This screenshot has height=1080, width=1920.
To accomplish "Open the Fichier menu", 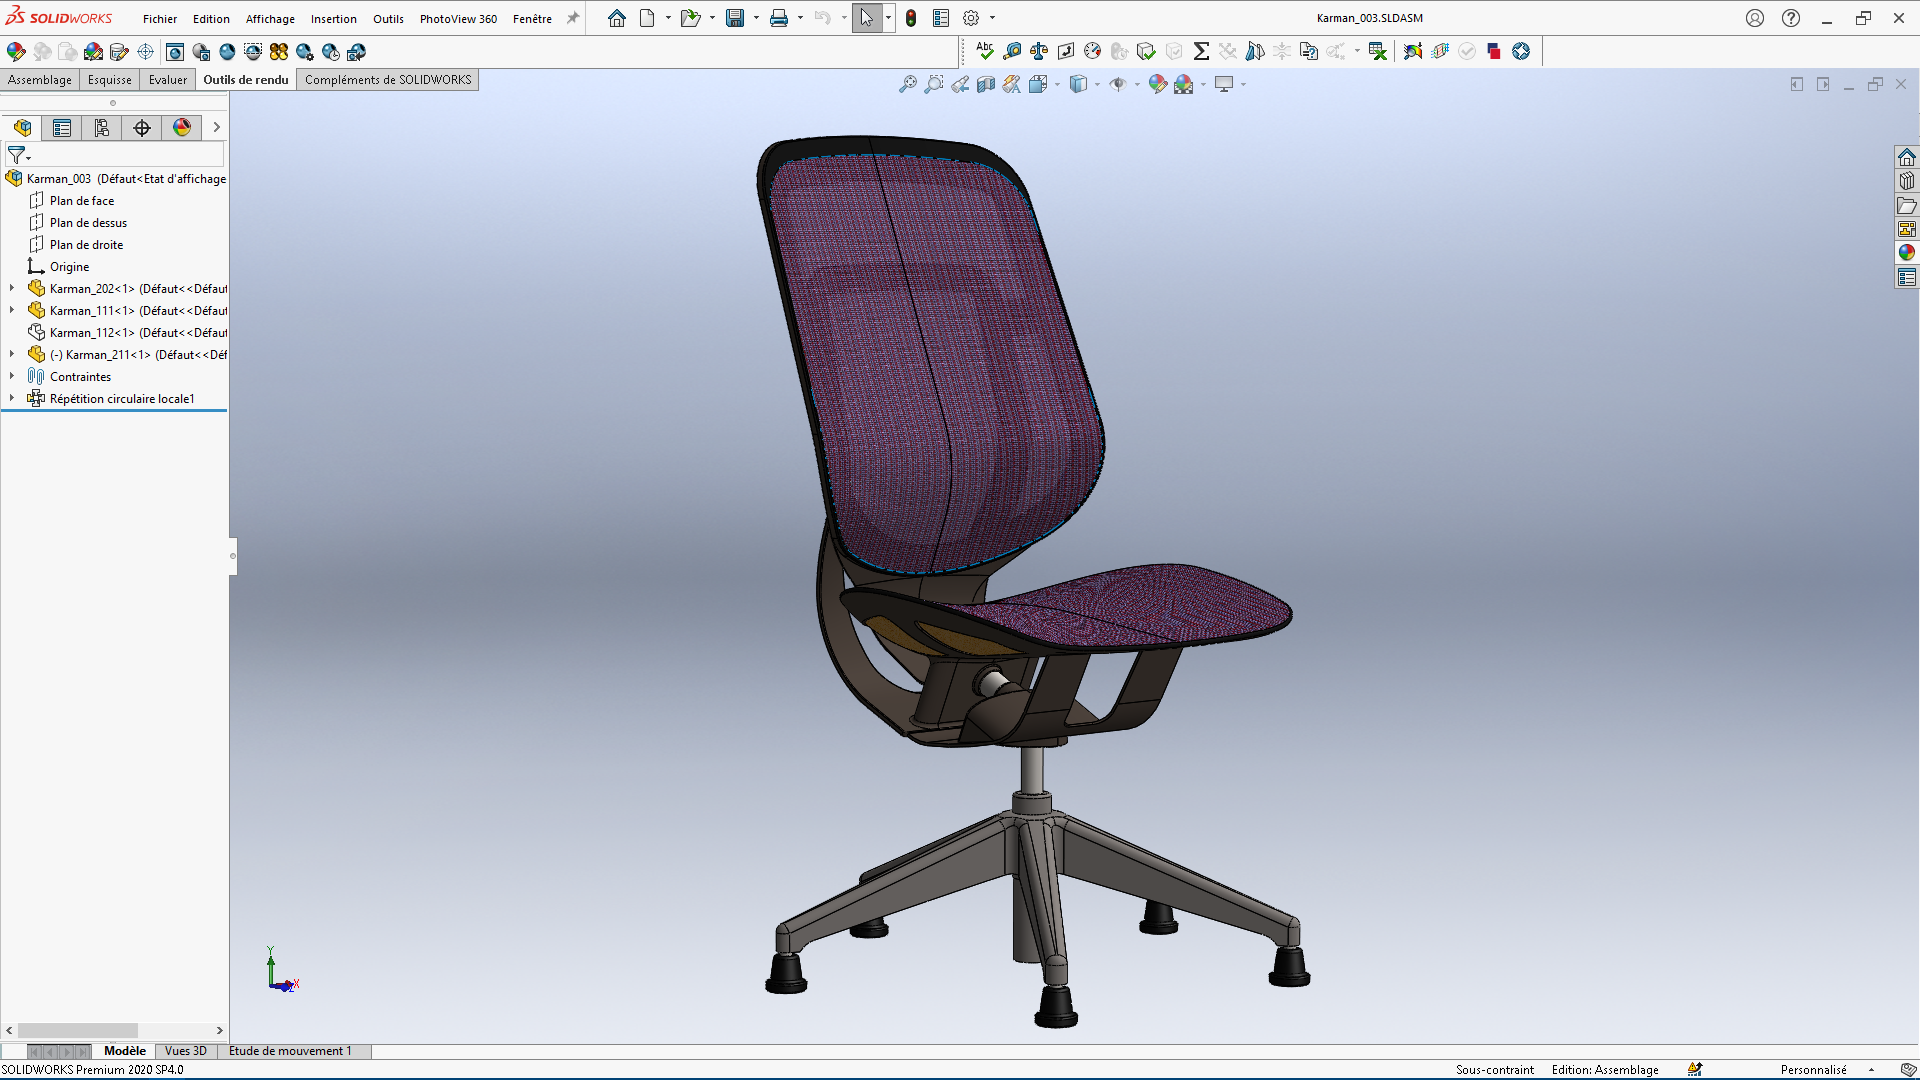I will tap(159, 19).
